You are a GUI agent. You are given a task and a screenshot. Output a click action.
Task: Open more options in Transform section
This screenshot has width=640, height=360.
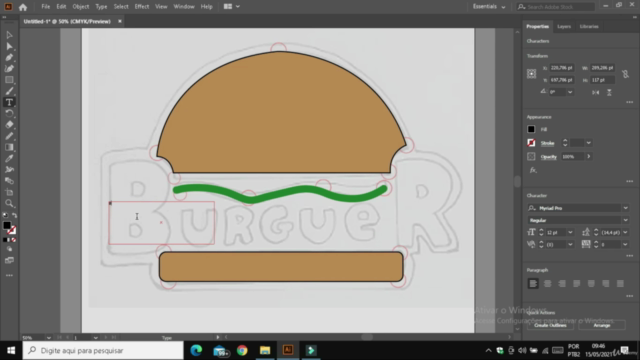[x=629, y=102]
